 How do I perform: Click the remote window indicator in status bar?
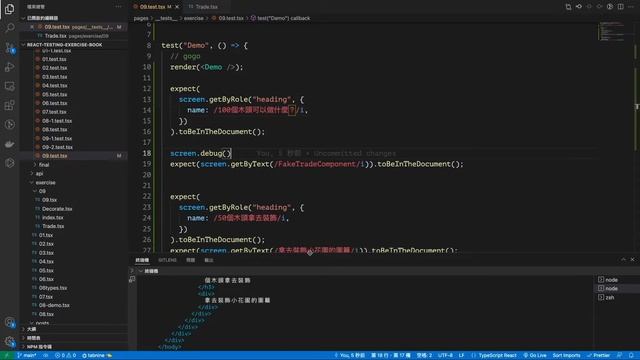click(x=7, y=356)
